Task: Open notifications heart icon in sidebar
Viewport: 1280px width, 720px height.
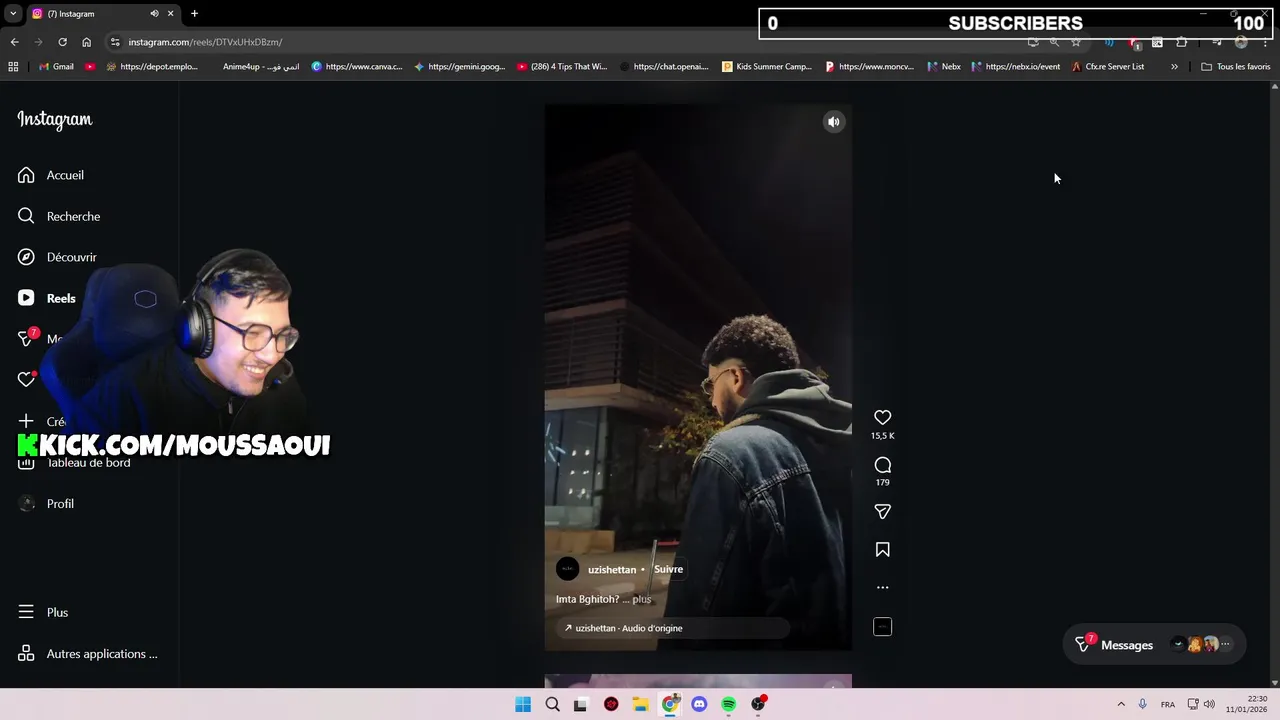Action: (x=27, y=380)
